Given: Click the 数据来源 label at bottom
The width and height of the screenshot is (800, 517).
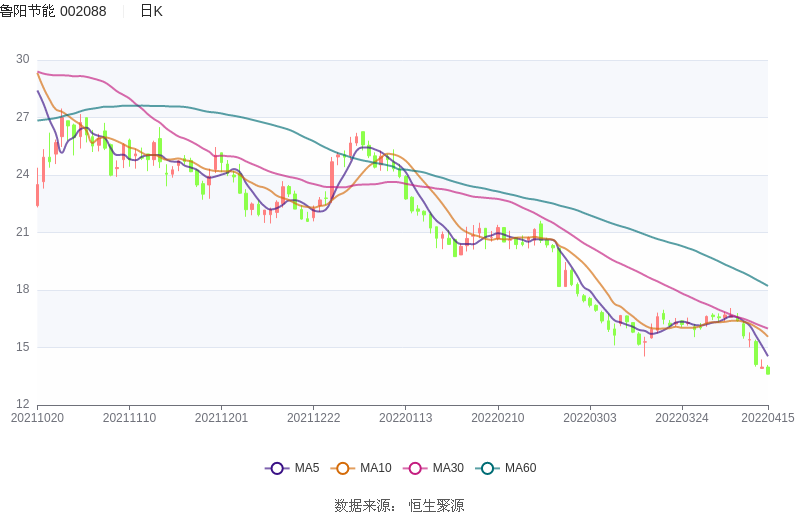Looking at the screenshot, I should (x=364, y=506).
